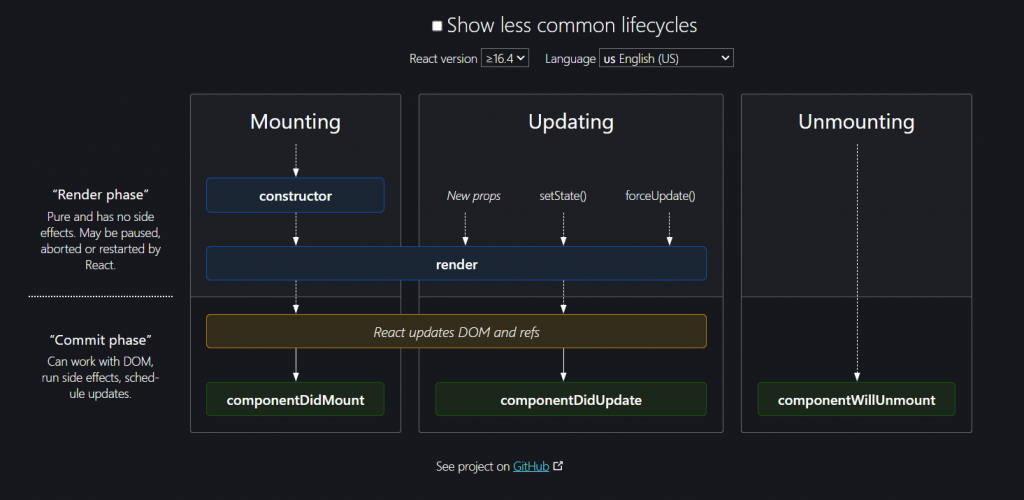The width and height of the screenshot is (1024, 500).
Task: Click the Mounting column heading
Action: [295, 122]
